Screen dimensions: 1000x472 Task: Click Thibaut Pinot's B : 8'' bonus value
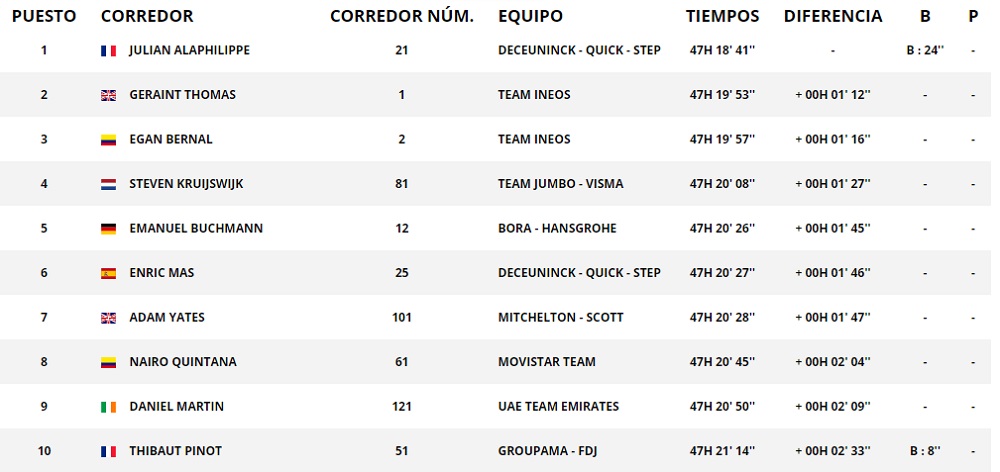925,451
